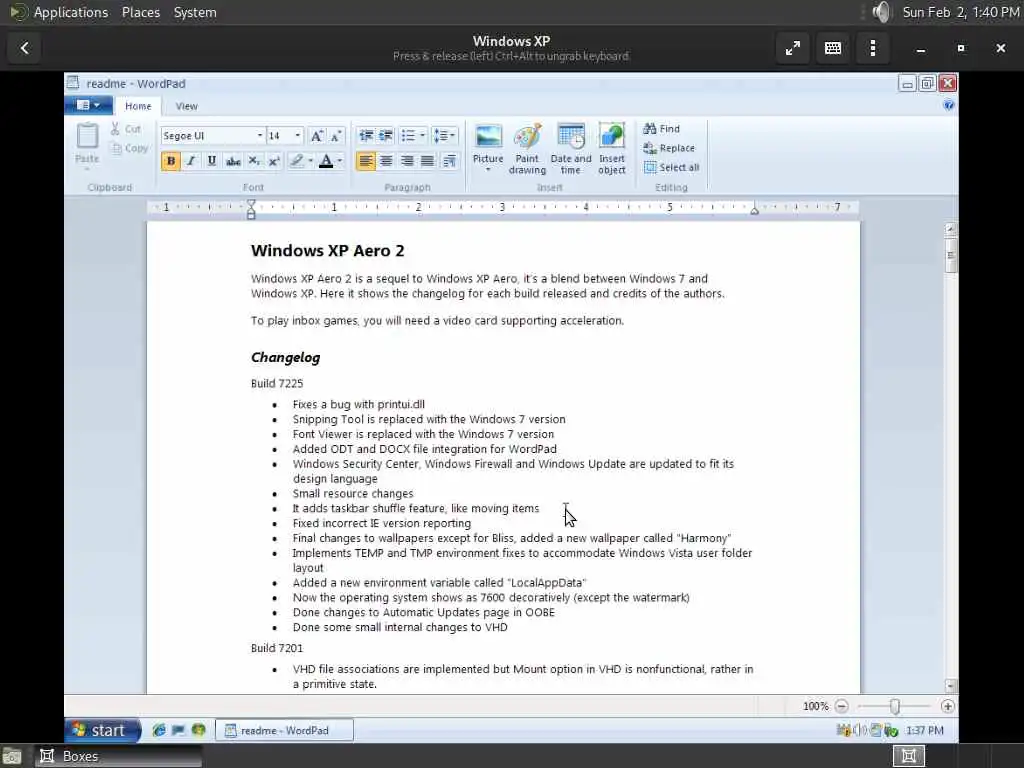Switch to the View ribbon tab

(186, 106)
